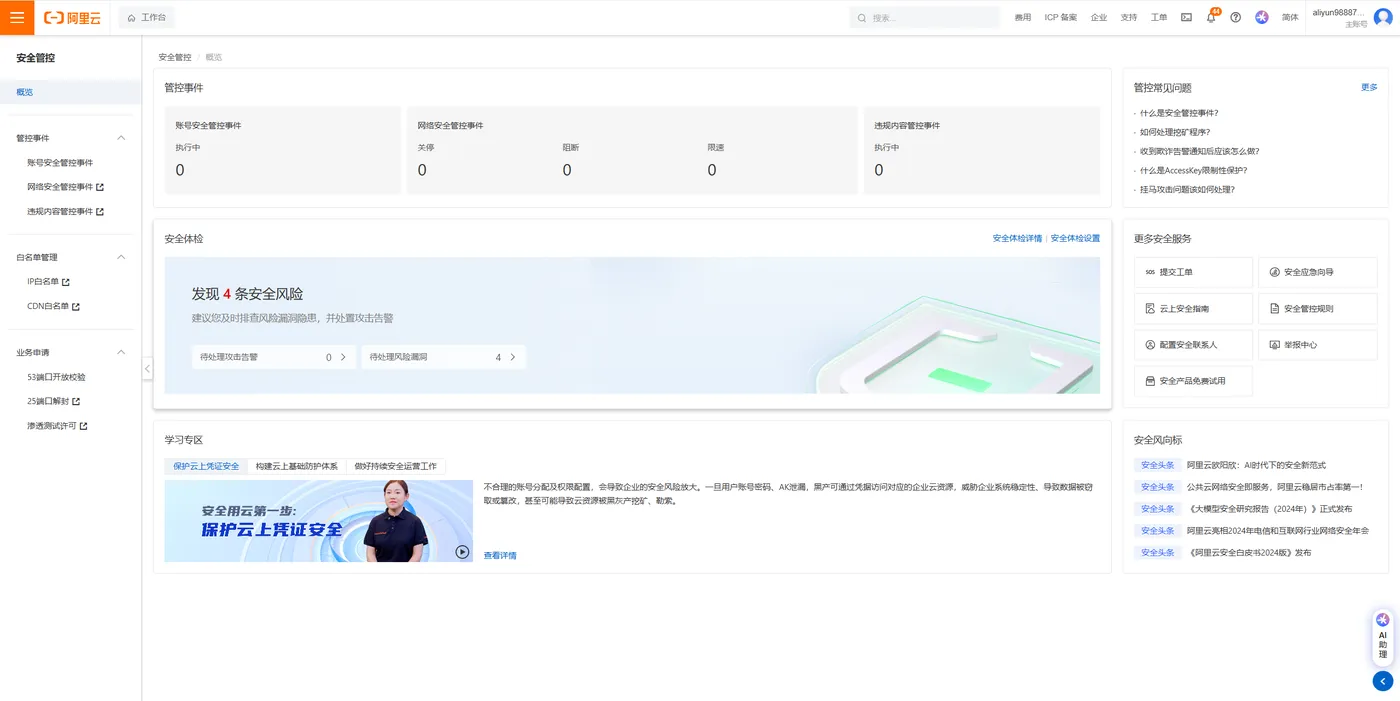
Task: Open news 阿里云欧阳欣: AI时代下的安全新范式
Action: [x=1256, y=465]
